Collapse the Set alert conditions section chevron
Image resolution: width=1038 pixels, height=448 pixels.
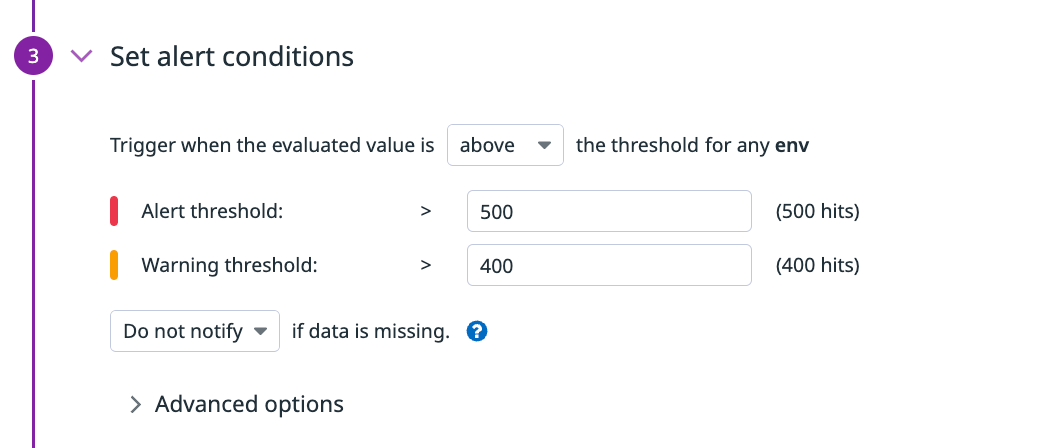pyautogui.click(x=81, y=56)
